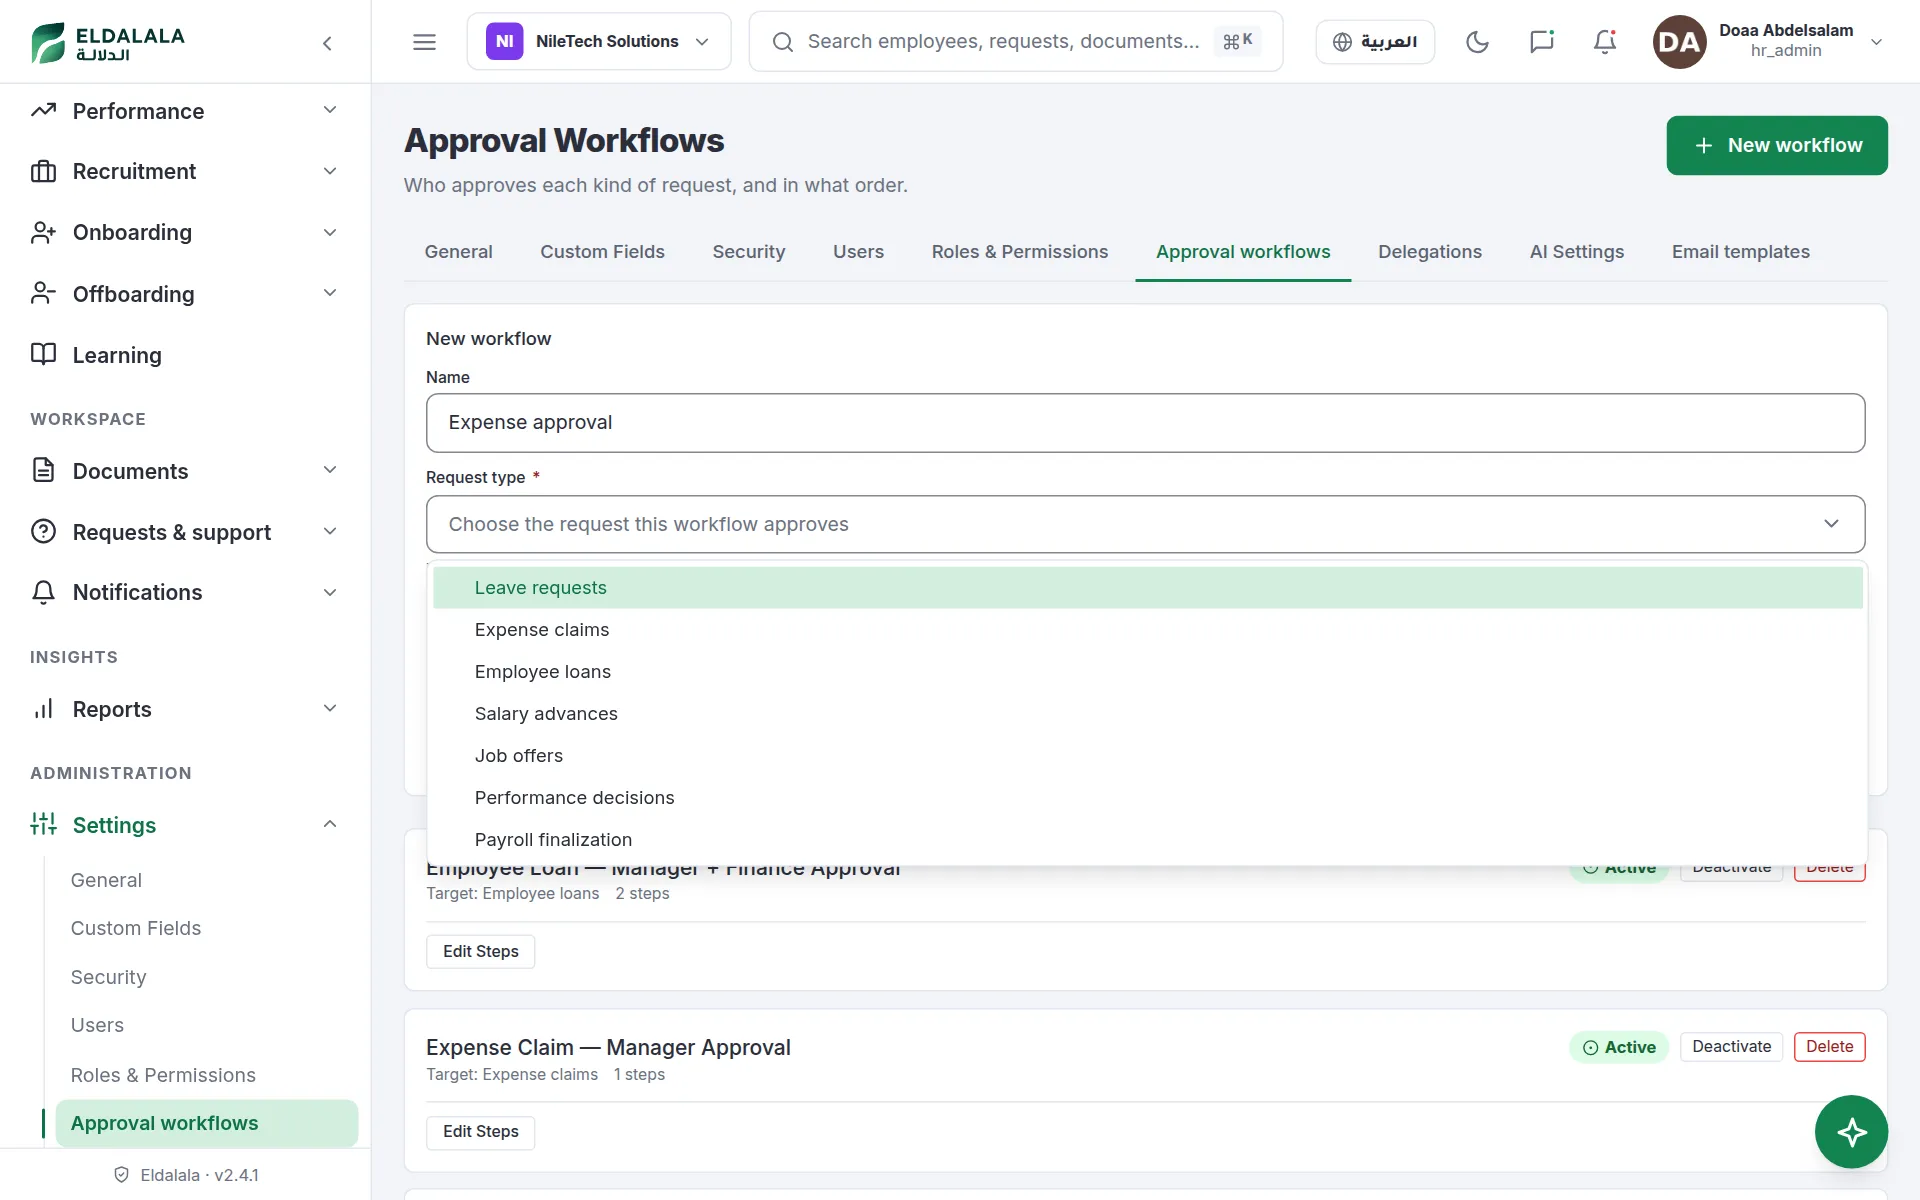
Task: Switch to the Delegations tab
Action: point(1429,252)
